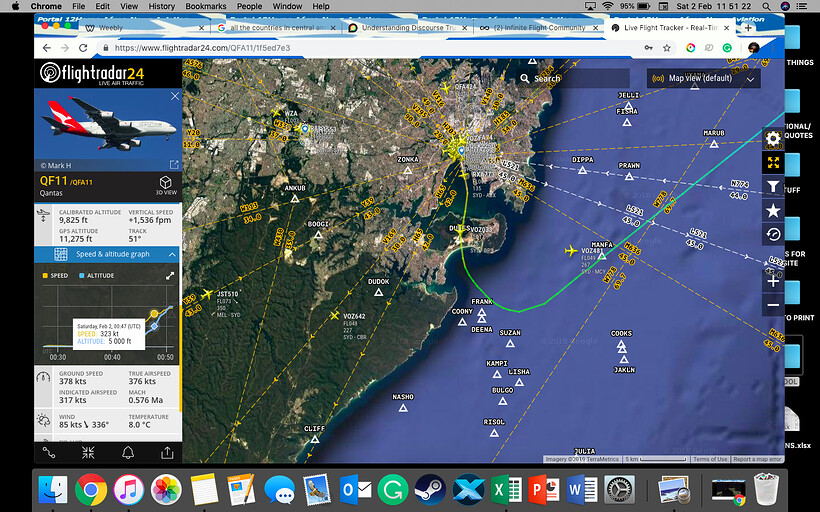Click the 9,825 ft calibrated altitude value
This screenshot has width=820, height=512.
click(x=73, y=220)
